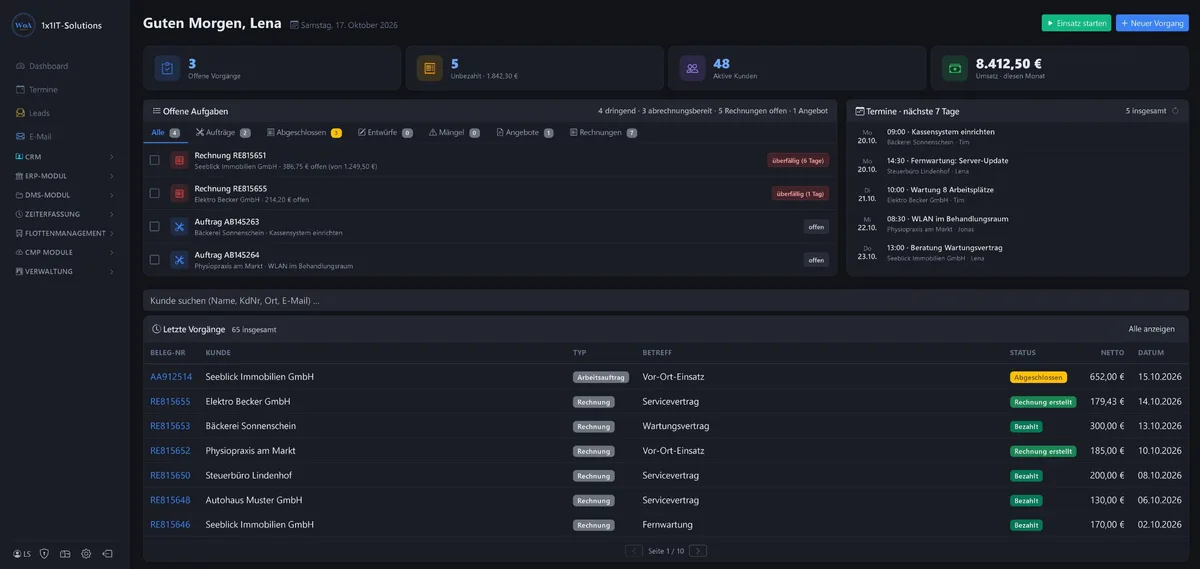Image resolution: width=1200 pixels, height=569 pixels.
Task: Expand the FLOTTENMANAGEMENT sidebar section
Action: point(64,233)
